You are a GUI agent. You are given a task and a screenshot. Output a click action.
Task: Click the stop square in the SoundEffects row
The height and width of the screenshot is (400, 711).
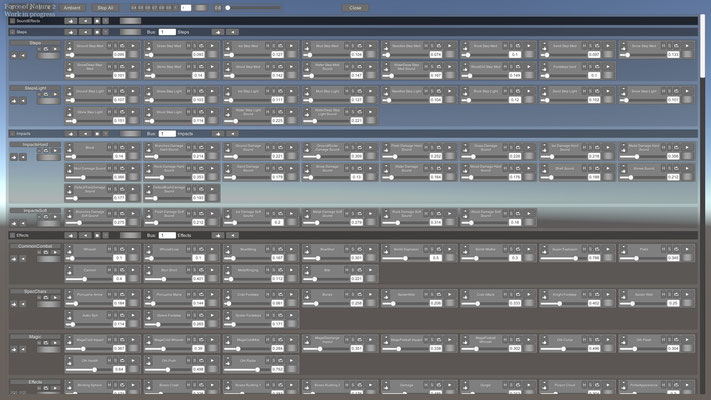[x=97, y=21]
